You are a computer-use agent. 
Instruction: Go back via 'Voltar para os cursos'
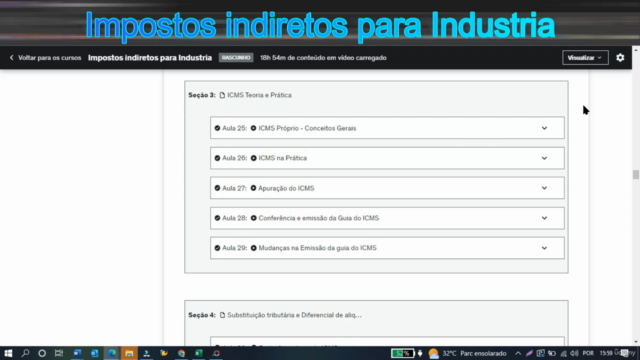click(x=45, y=58)
